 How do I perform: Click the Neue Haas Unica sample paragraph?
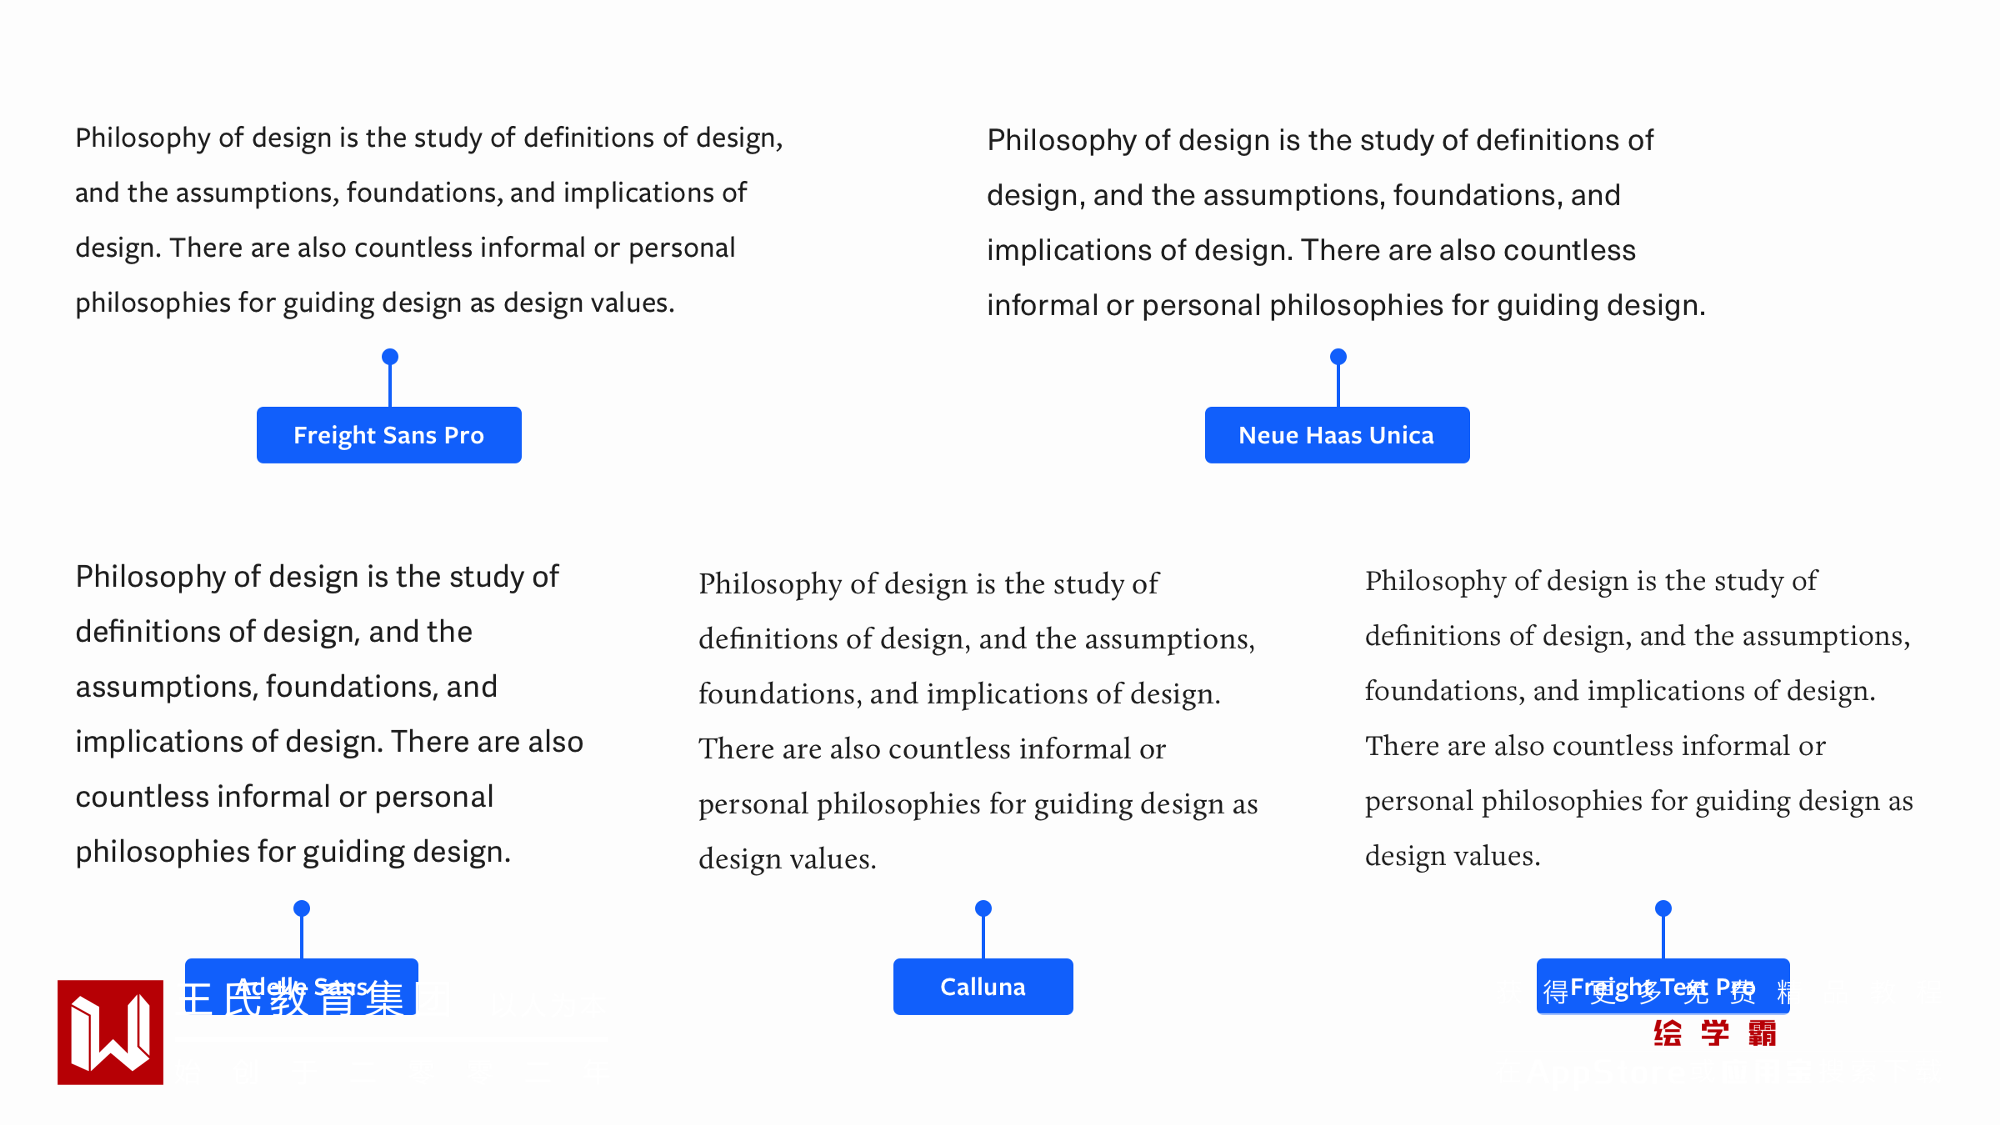(1345, 222)
